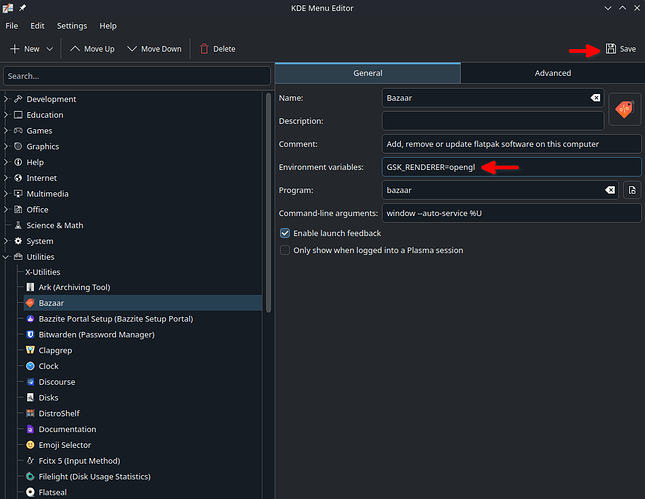Open the Help menu
The width and height of the screenshot is (645, 499).
click(108, 26)
